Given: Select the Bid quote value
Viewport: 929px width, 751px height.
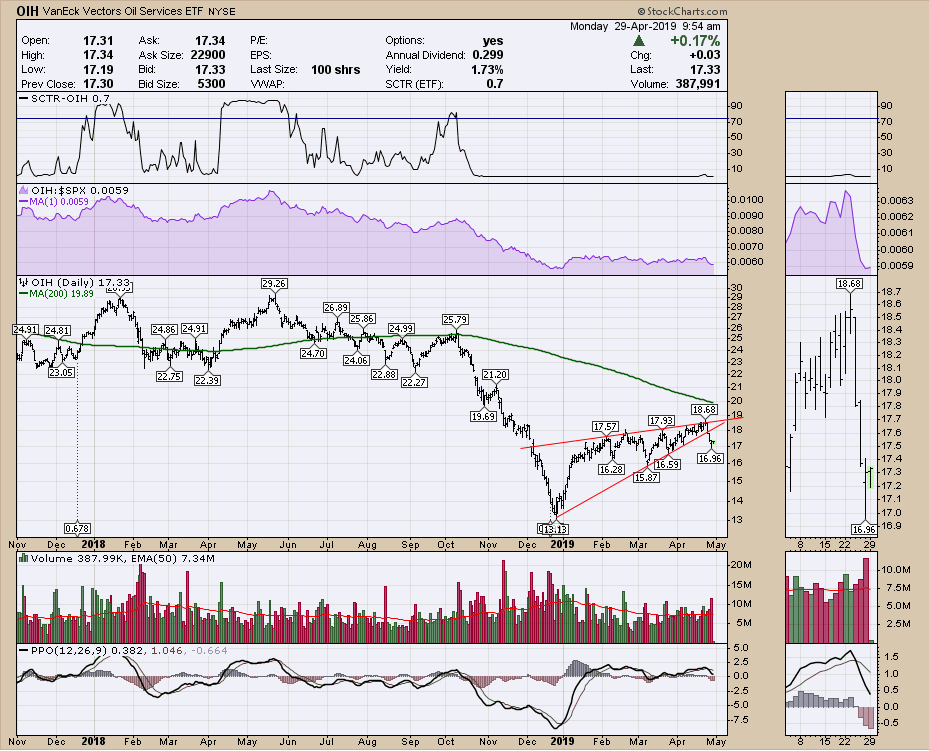Looking at the screenshot, I should point(210,69).
